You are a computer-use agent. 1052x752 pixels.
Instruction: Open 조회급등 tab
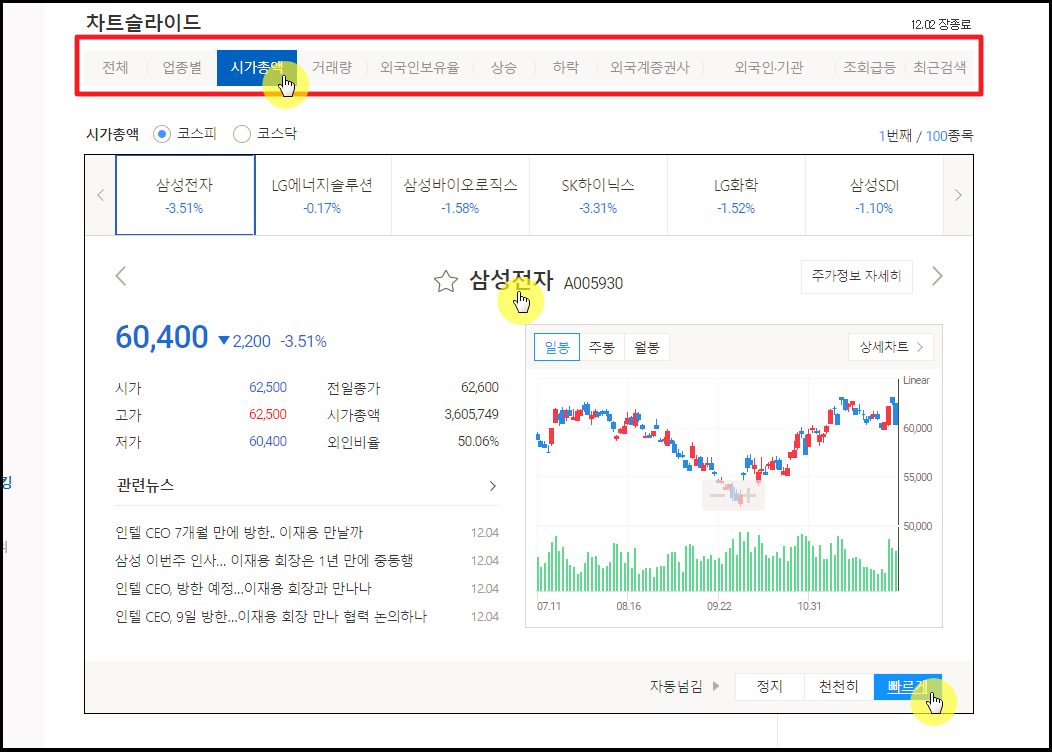[870, 68]
